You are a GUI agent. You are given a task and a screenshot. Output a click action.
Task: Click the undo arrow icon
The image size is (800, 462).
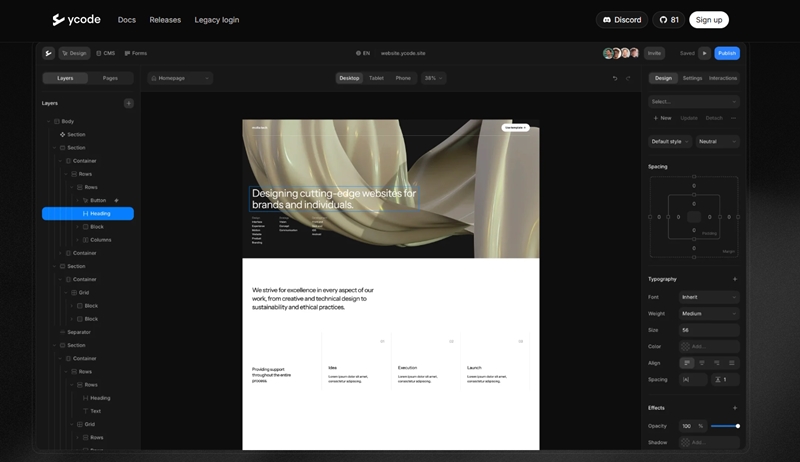(x=615, y=78)
